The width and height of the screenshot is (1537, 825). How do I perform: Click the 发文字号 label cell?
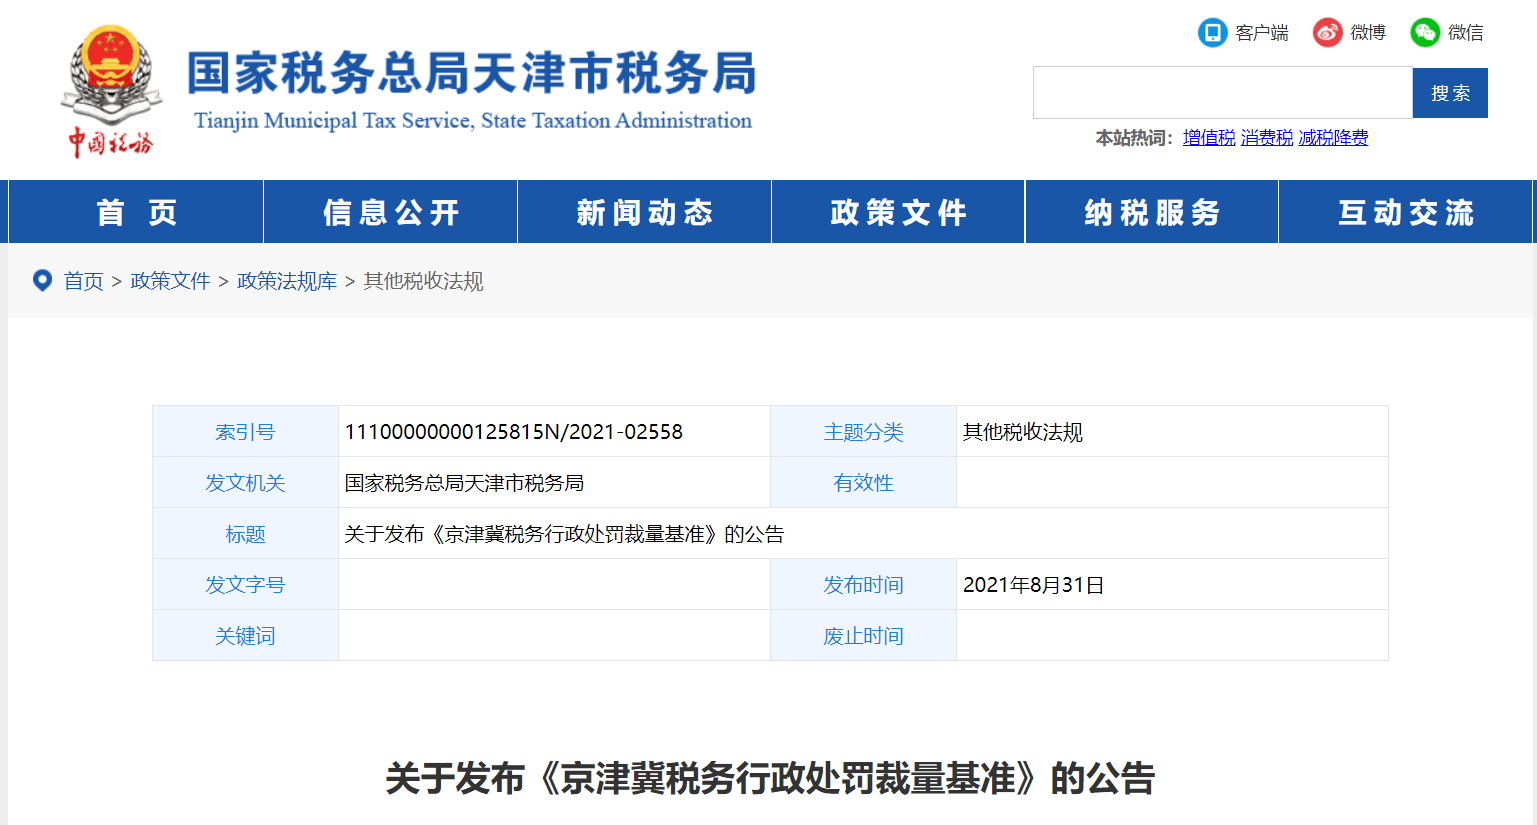[245, 585]
